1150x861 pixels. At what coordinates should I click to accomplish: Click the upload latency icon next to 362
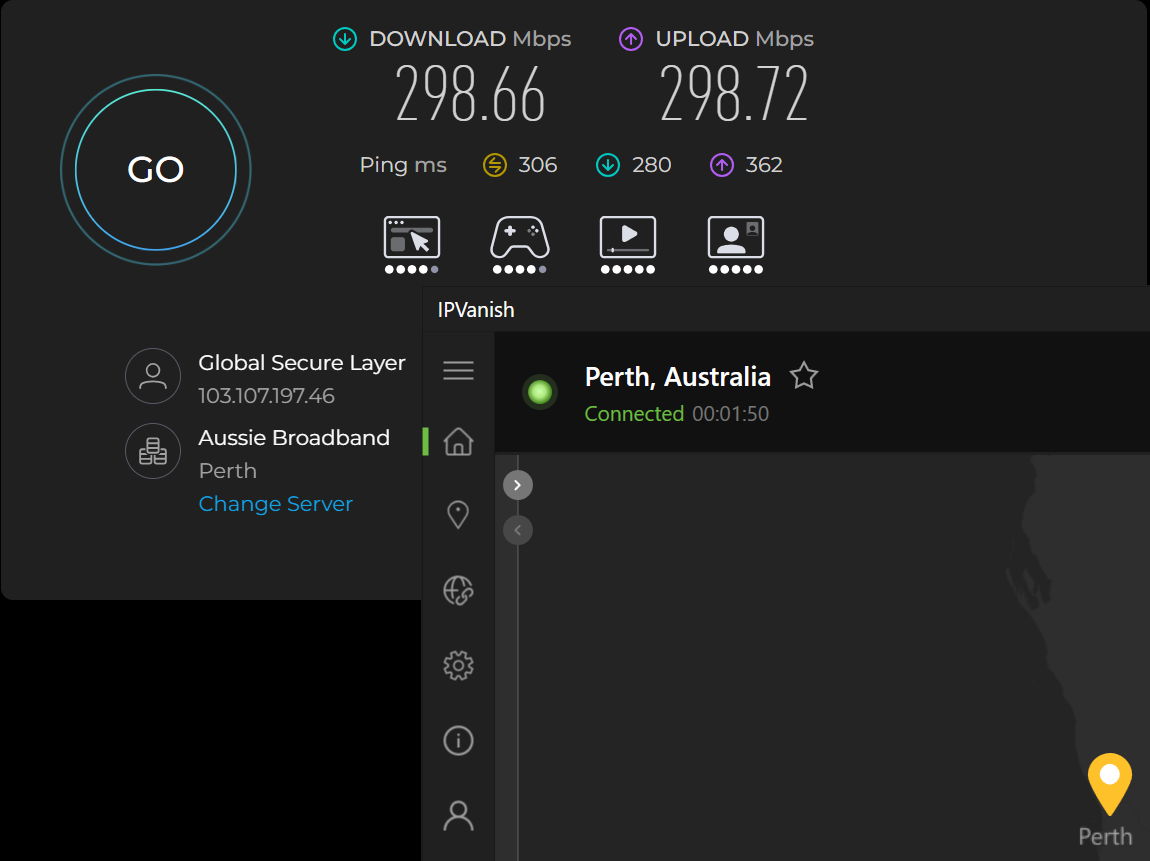point(722,165)
